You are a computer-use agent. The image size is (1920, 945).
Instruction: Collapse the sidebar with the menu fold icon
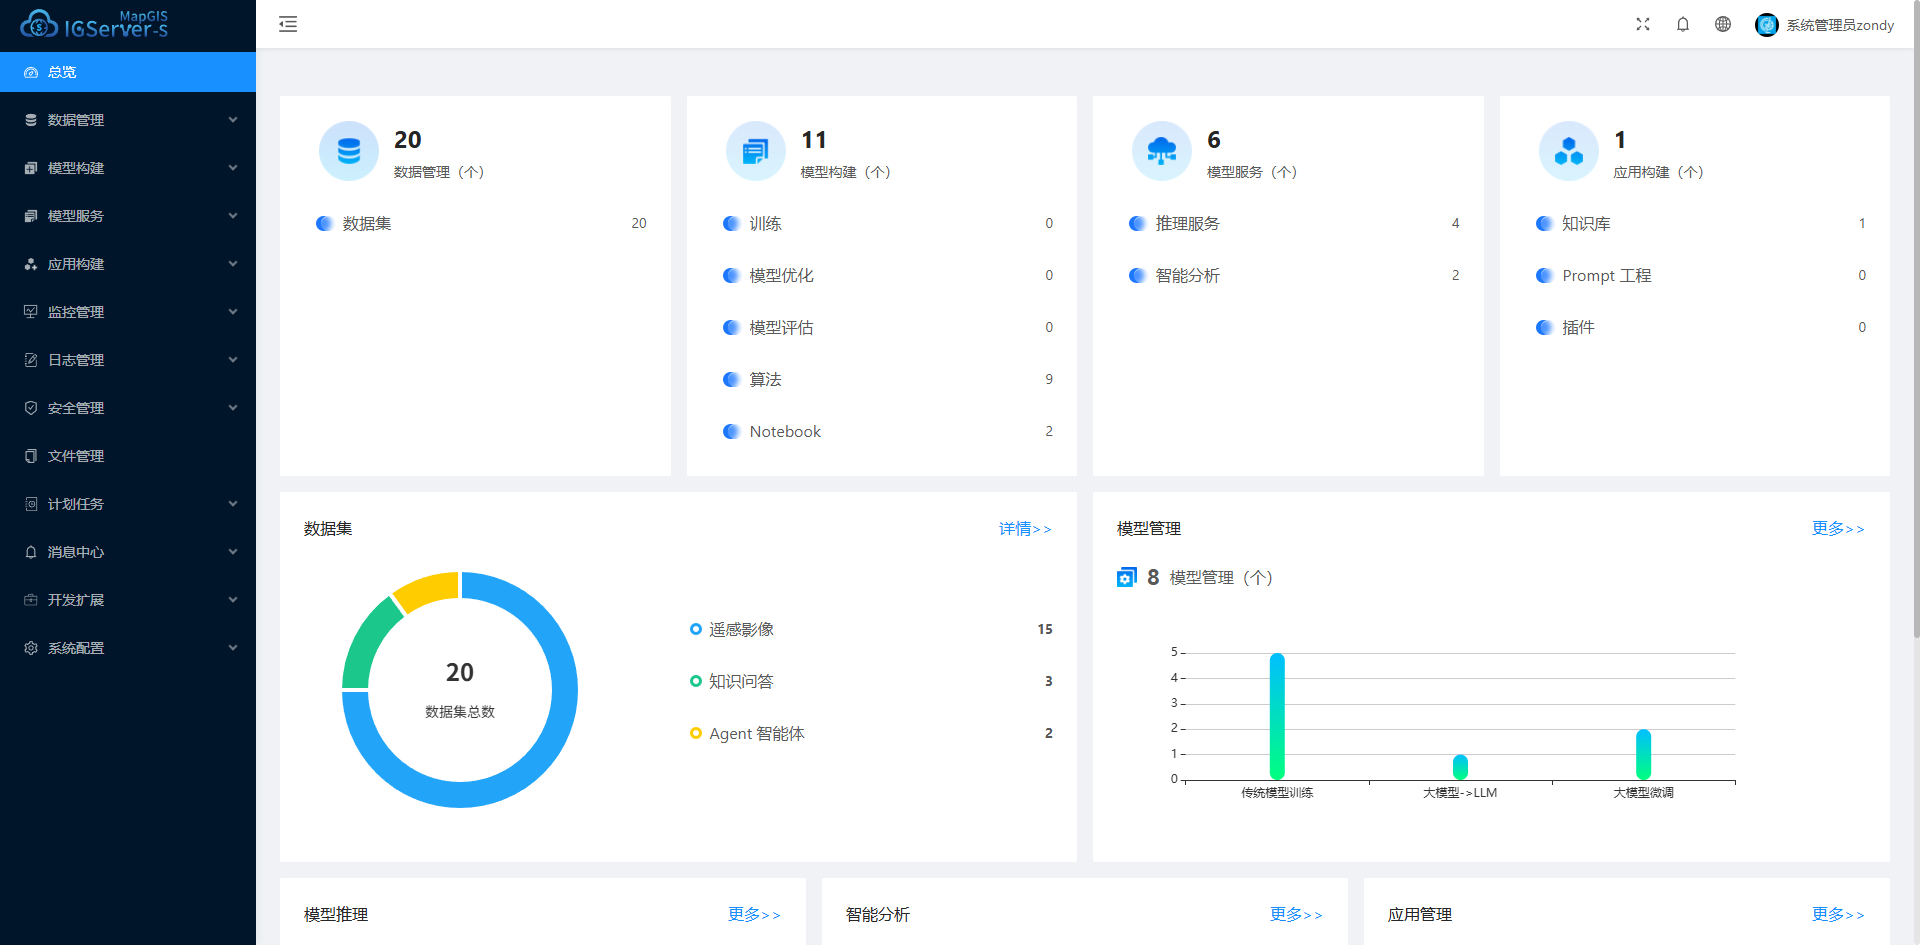[288, 24]
